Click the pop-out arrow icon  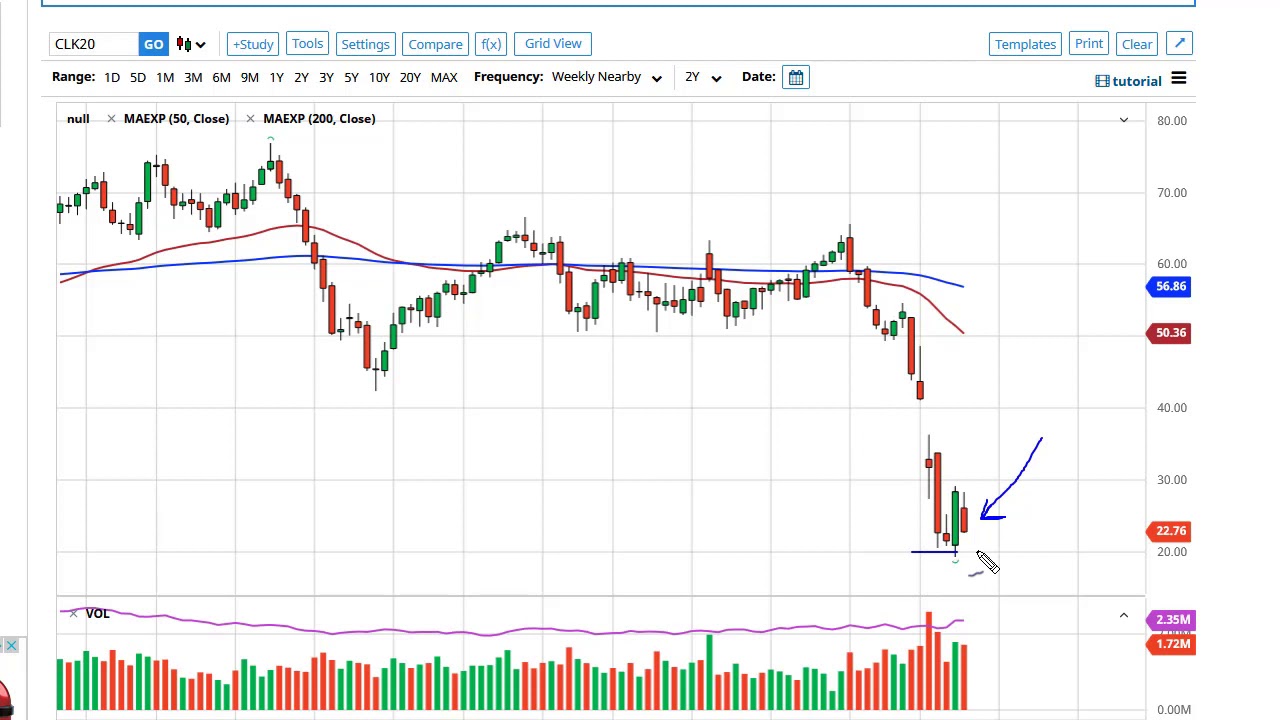[x=1179, y=43]
